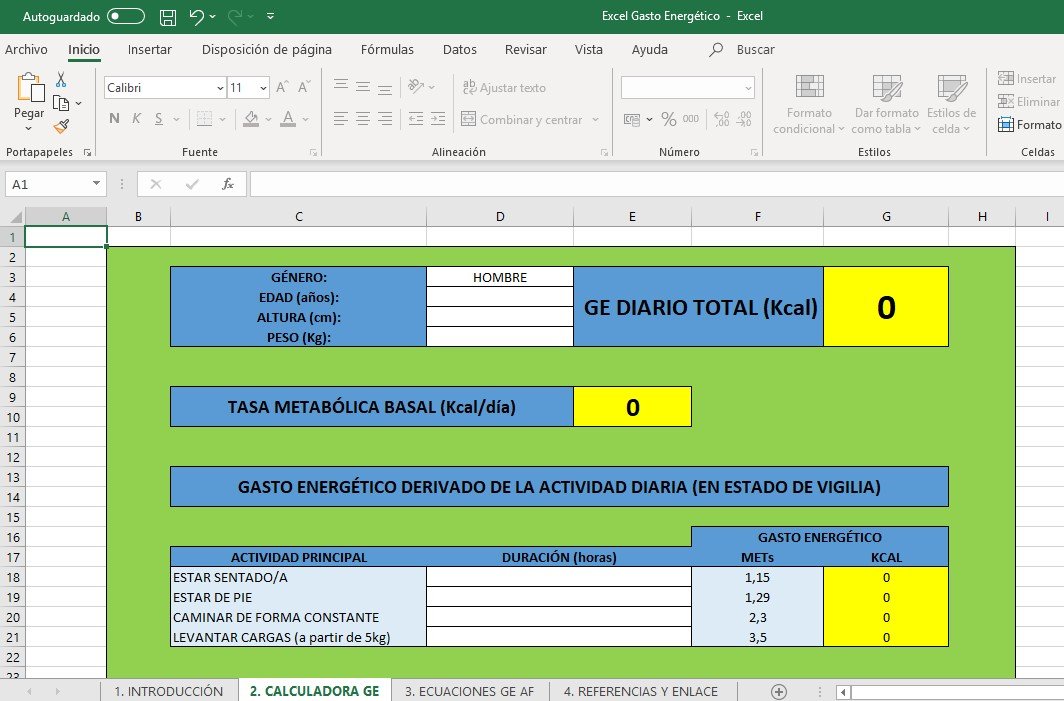Click the yellow Tasa Metabólica Basal result cell
The height and width of the screenshot is (701, 1064).
pyautogui.click(x=632, y=406)
